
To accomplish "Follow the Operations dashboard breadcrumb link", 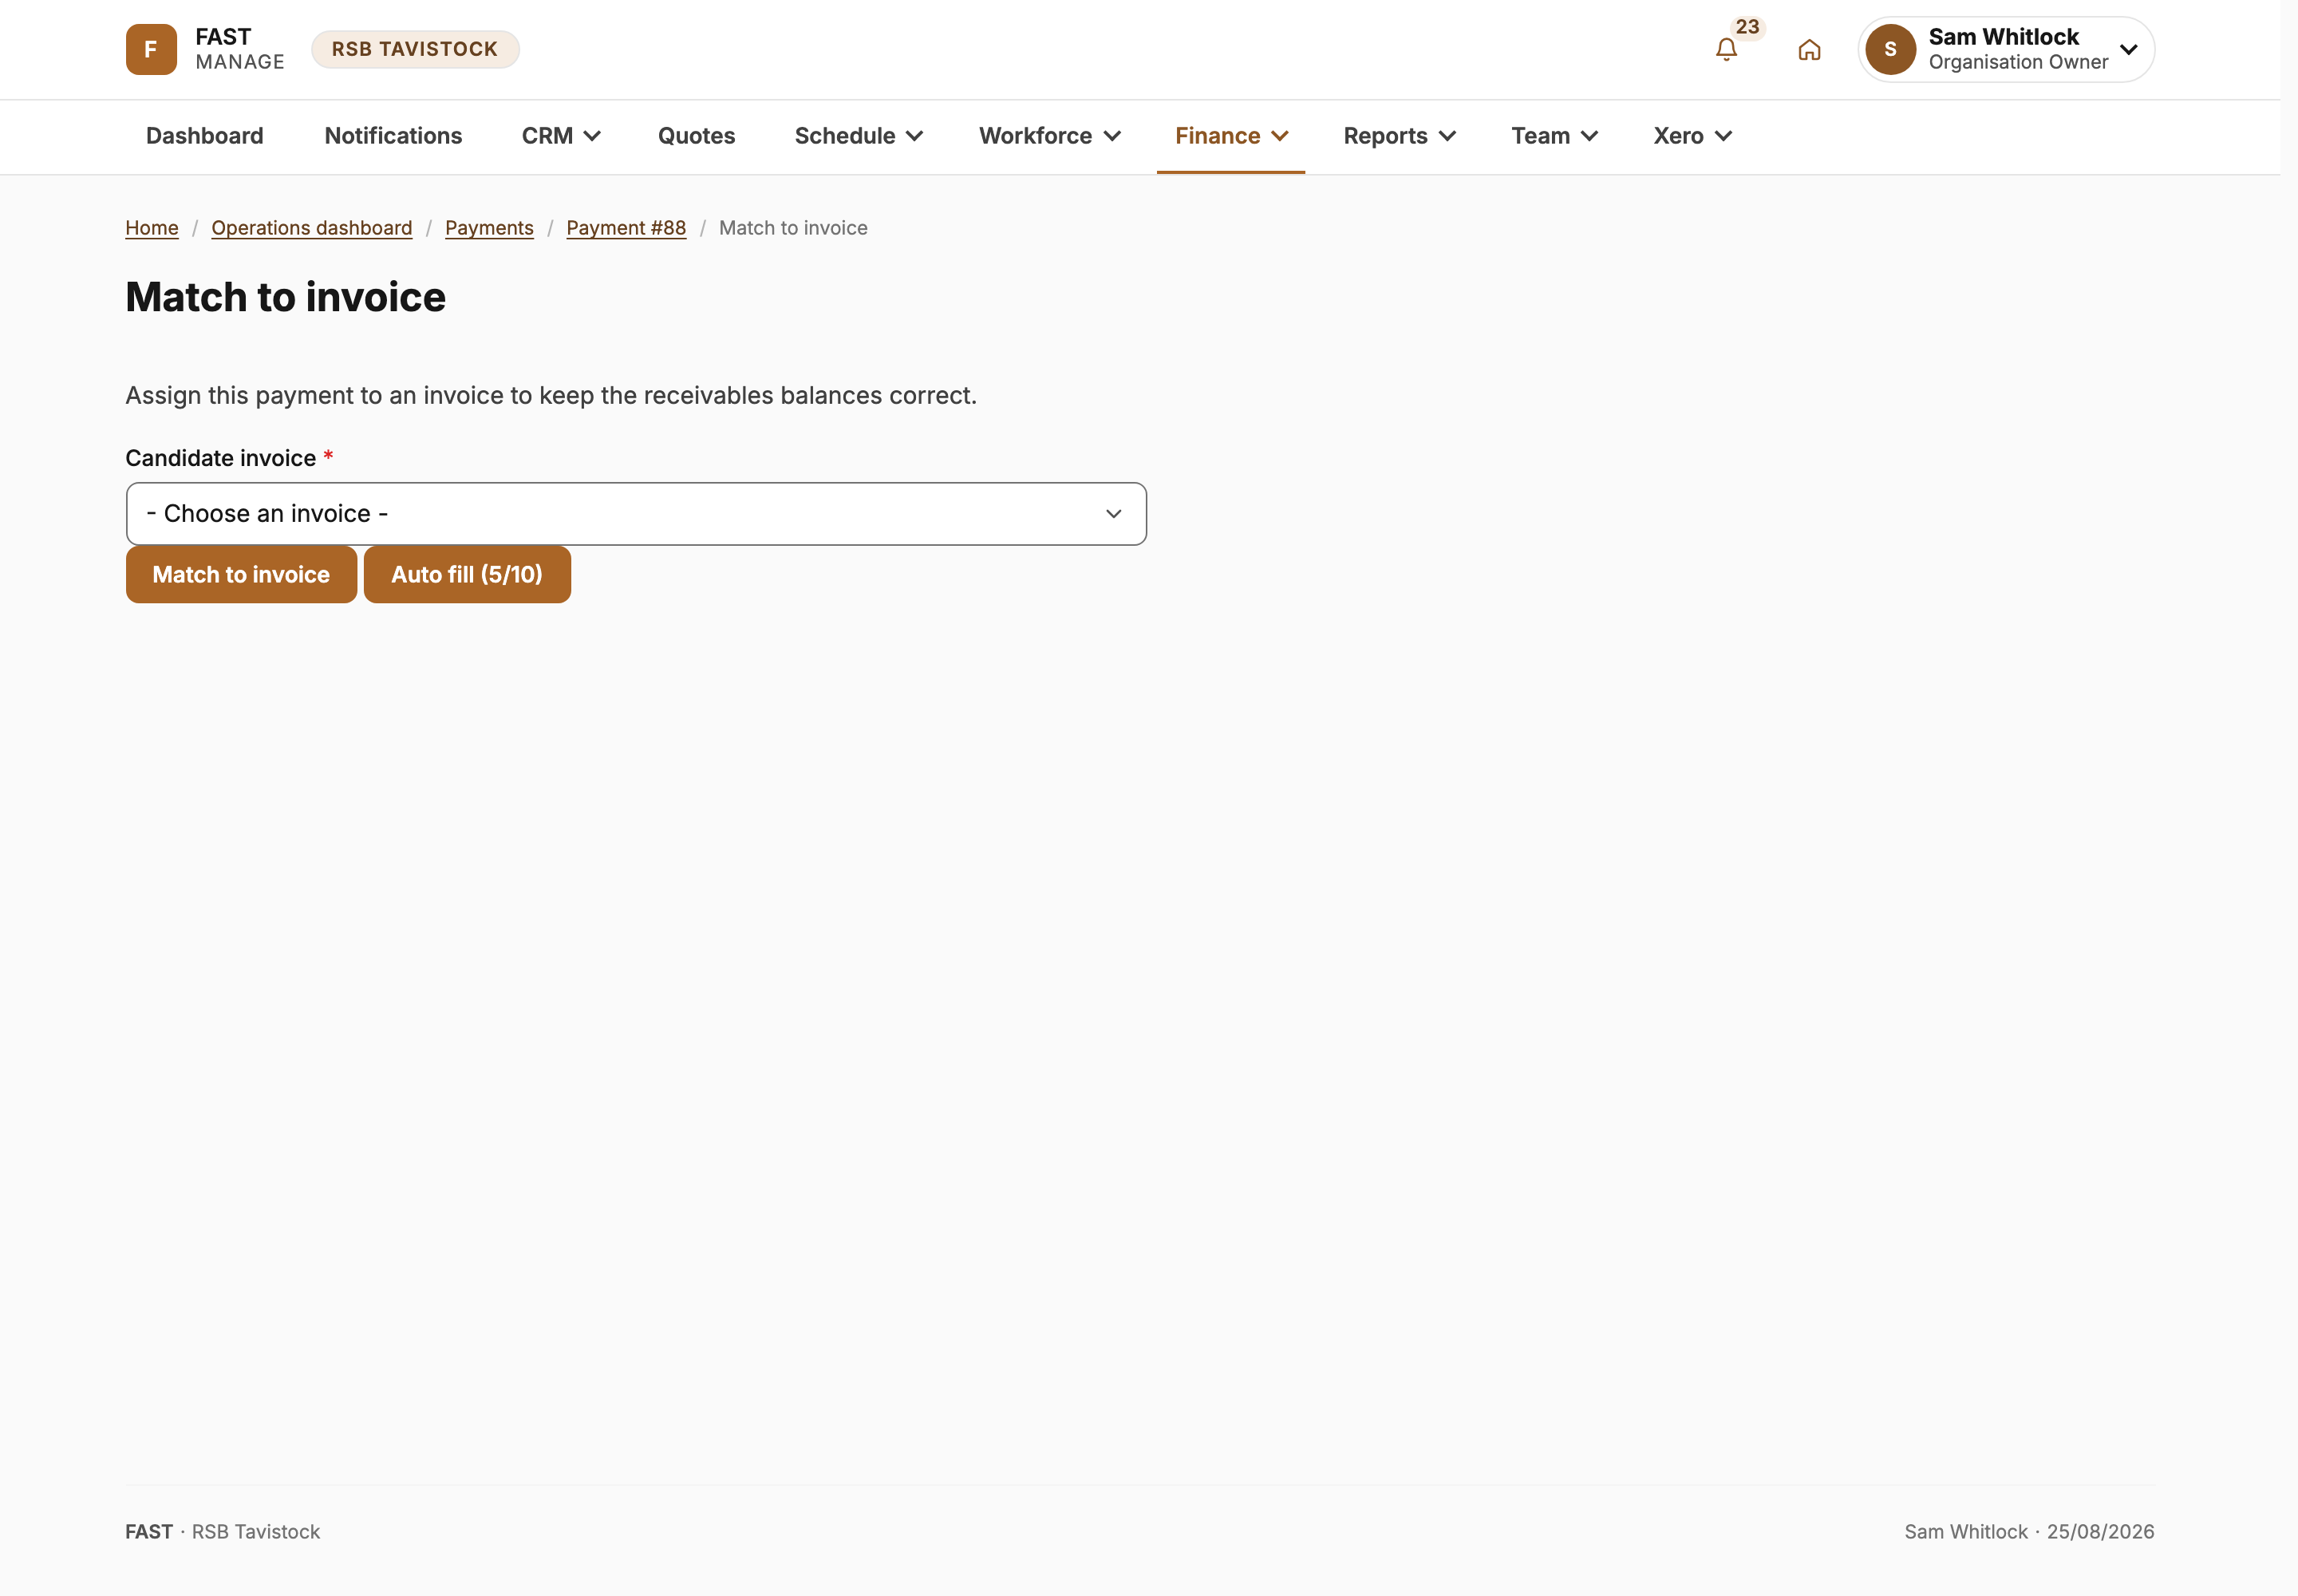I will tap(312, 228).
